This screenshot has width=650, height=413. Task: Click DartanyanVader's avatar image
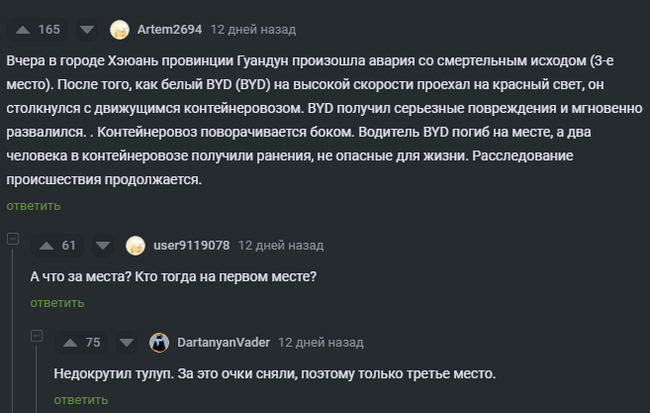tap(160, 342)
